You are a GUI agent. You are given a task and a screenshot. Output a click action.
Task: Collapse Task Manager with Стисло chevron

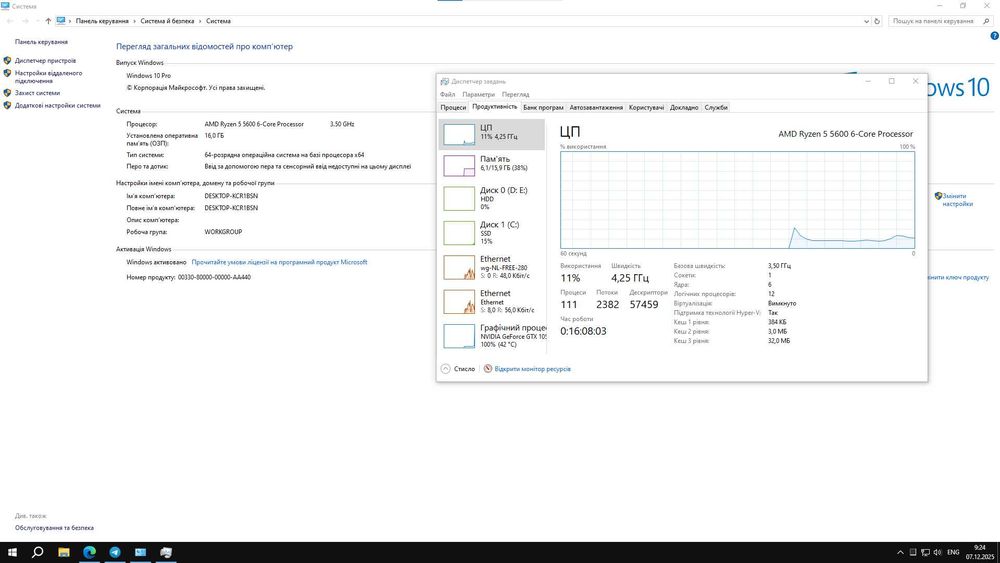pos(446,369)
